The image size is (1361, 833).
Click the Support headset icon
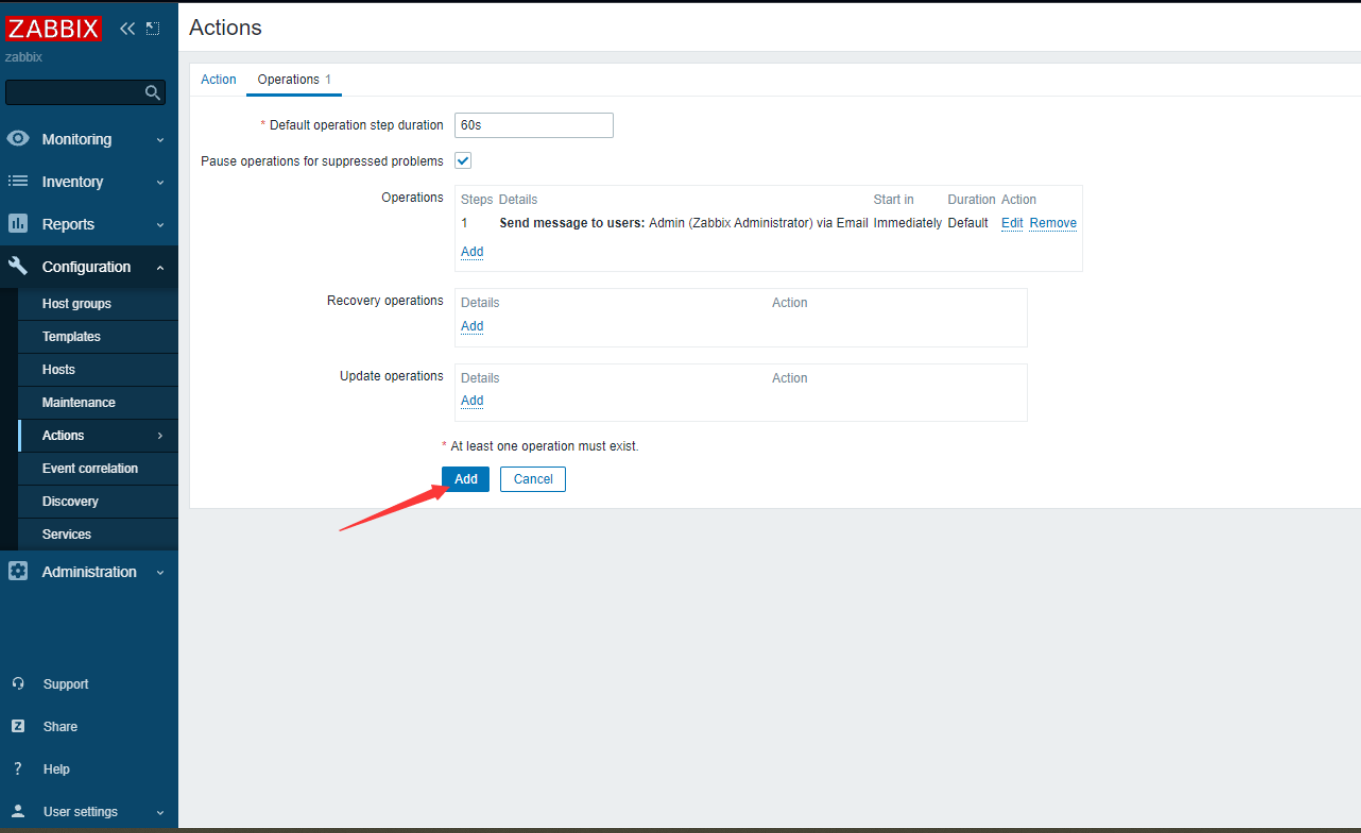pos(18,684)
